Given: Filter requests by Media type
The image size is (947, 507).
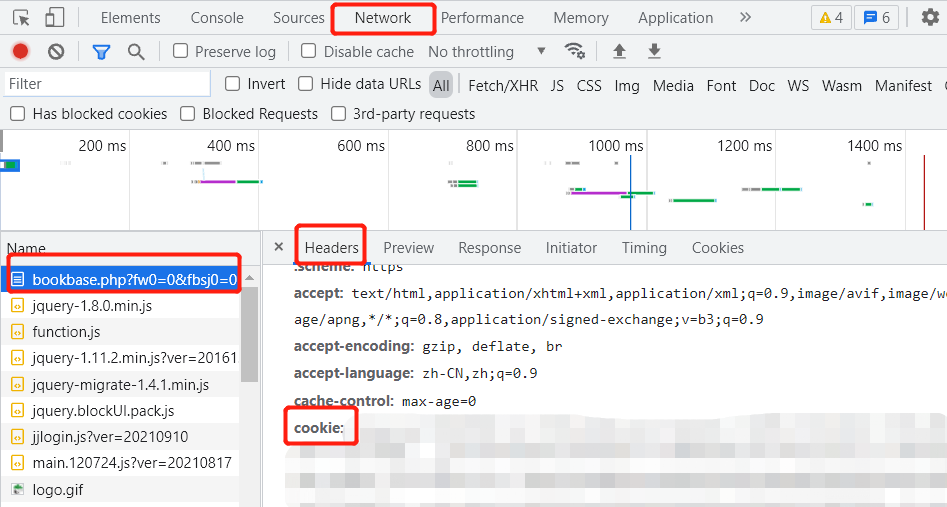Looking at the screenshot, I should coord(673,86).
